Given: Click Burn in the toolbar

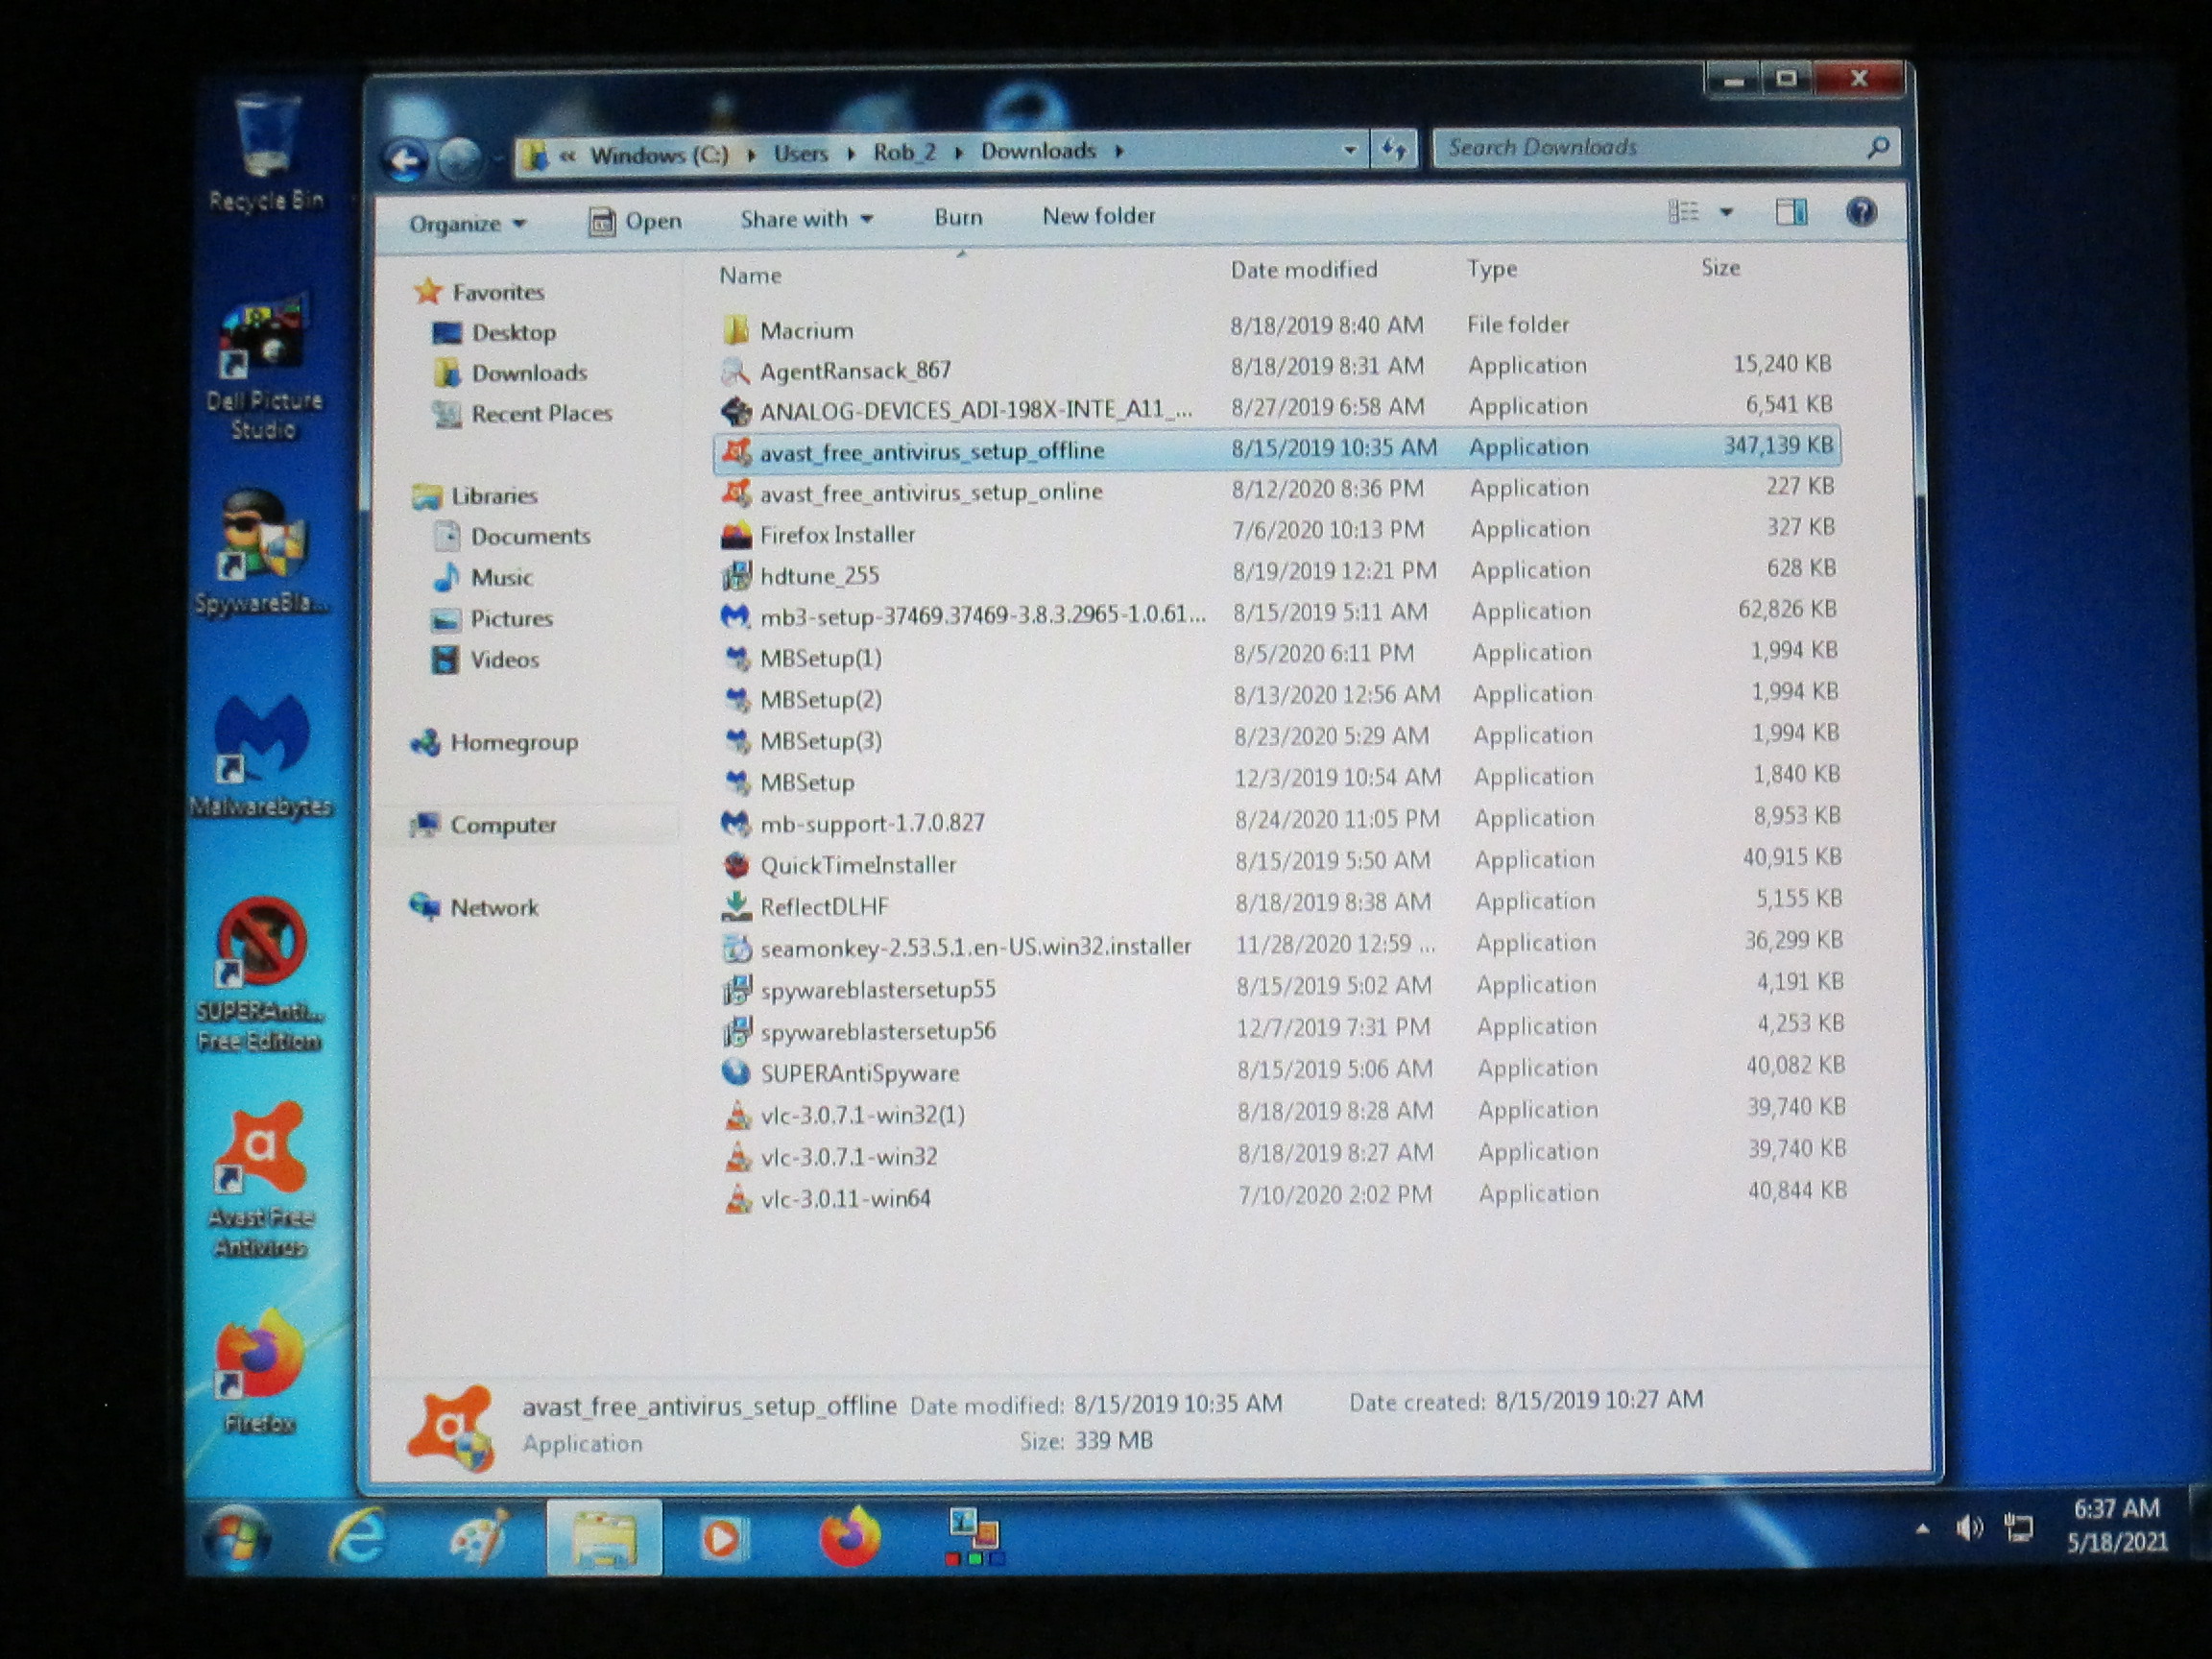Looking at the screenshot, I should pos(958,217).
